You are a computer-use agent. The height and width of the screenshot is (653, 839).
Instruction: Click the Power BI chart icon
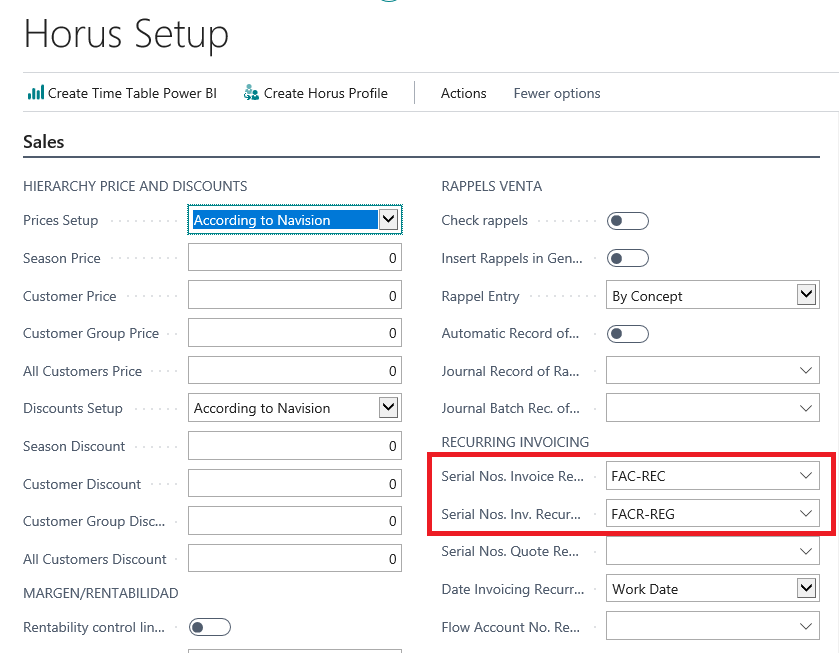pos(36,93)
